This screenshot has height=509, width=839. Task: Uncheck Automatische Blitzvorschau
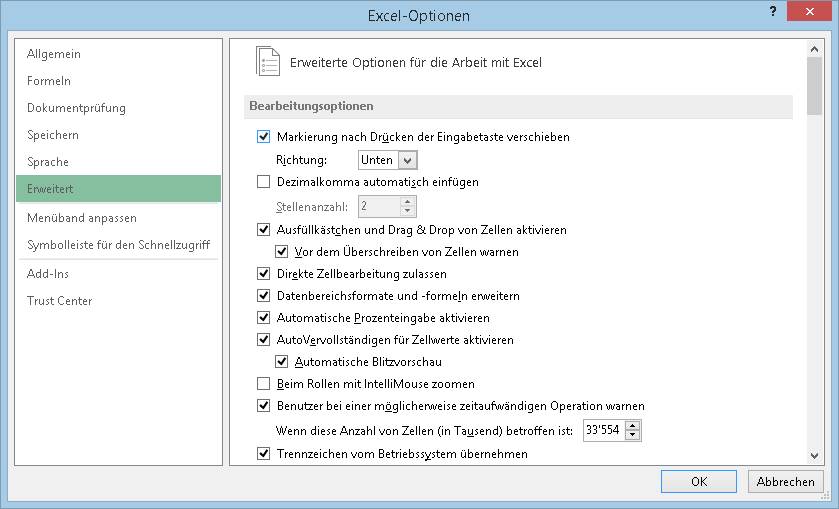281,362
